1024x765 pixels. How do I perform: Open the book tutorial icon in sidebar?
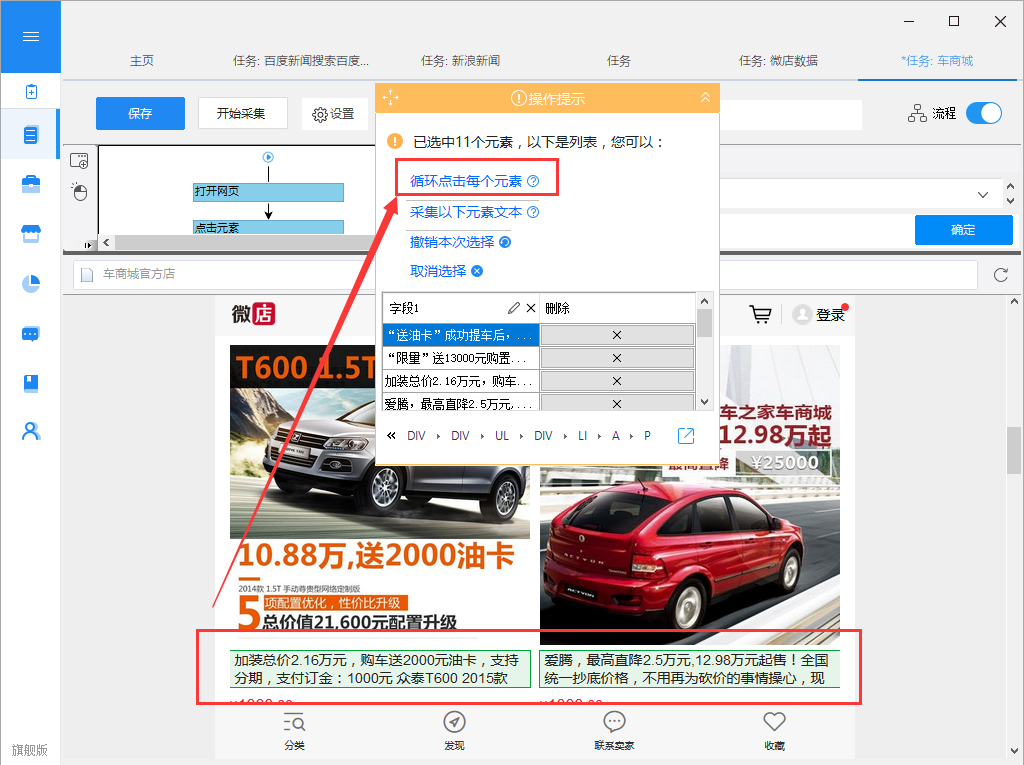tap(31, 383)
